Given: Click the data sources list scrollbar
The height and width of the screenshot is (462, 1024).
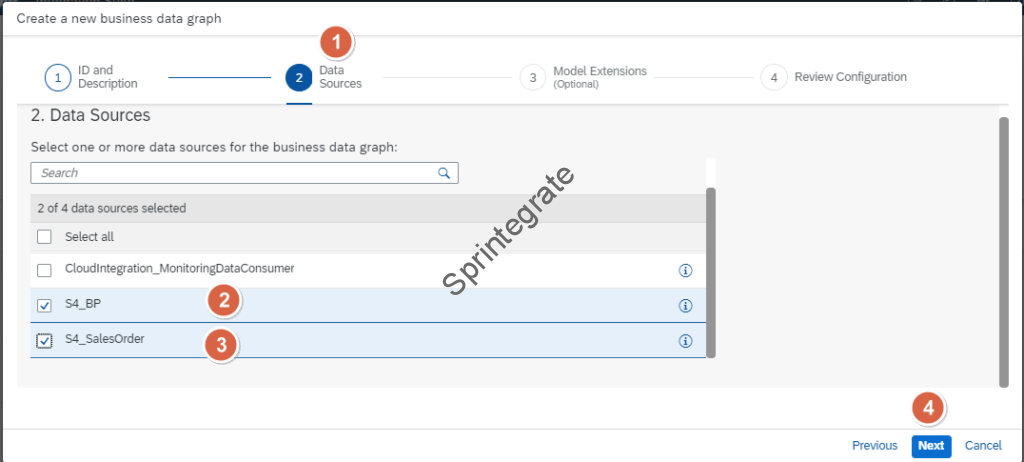Looking at the screenshot, I should [711, 270].
